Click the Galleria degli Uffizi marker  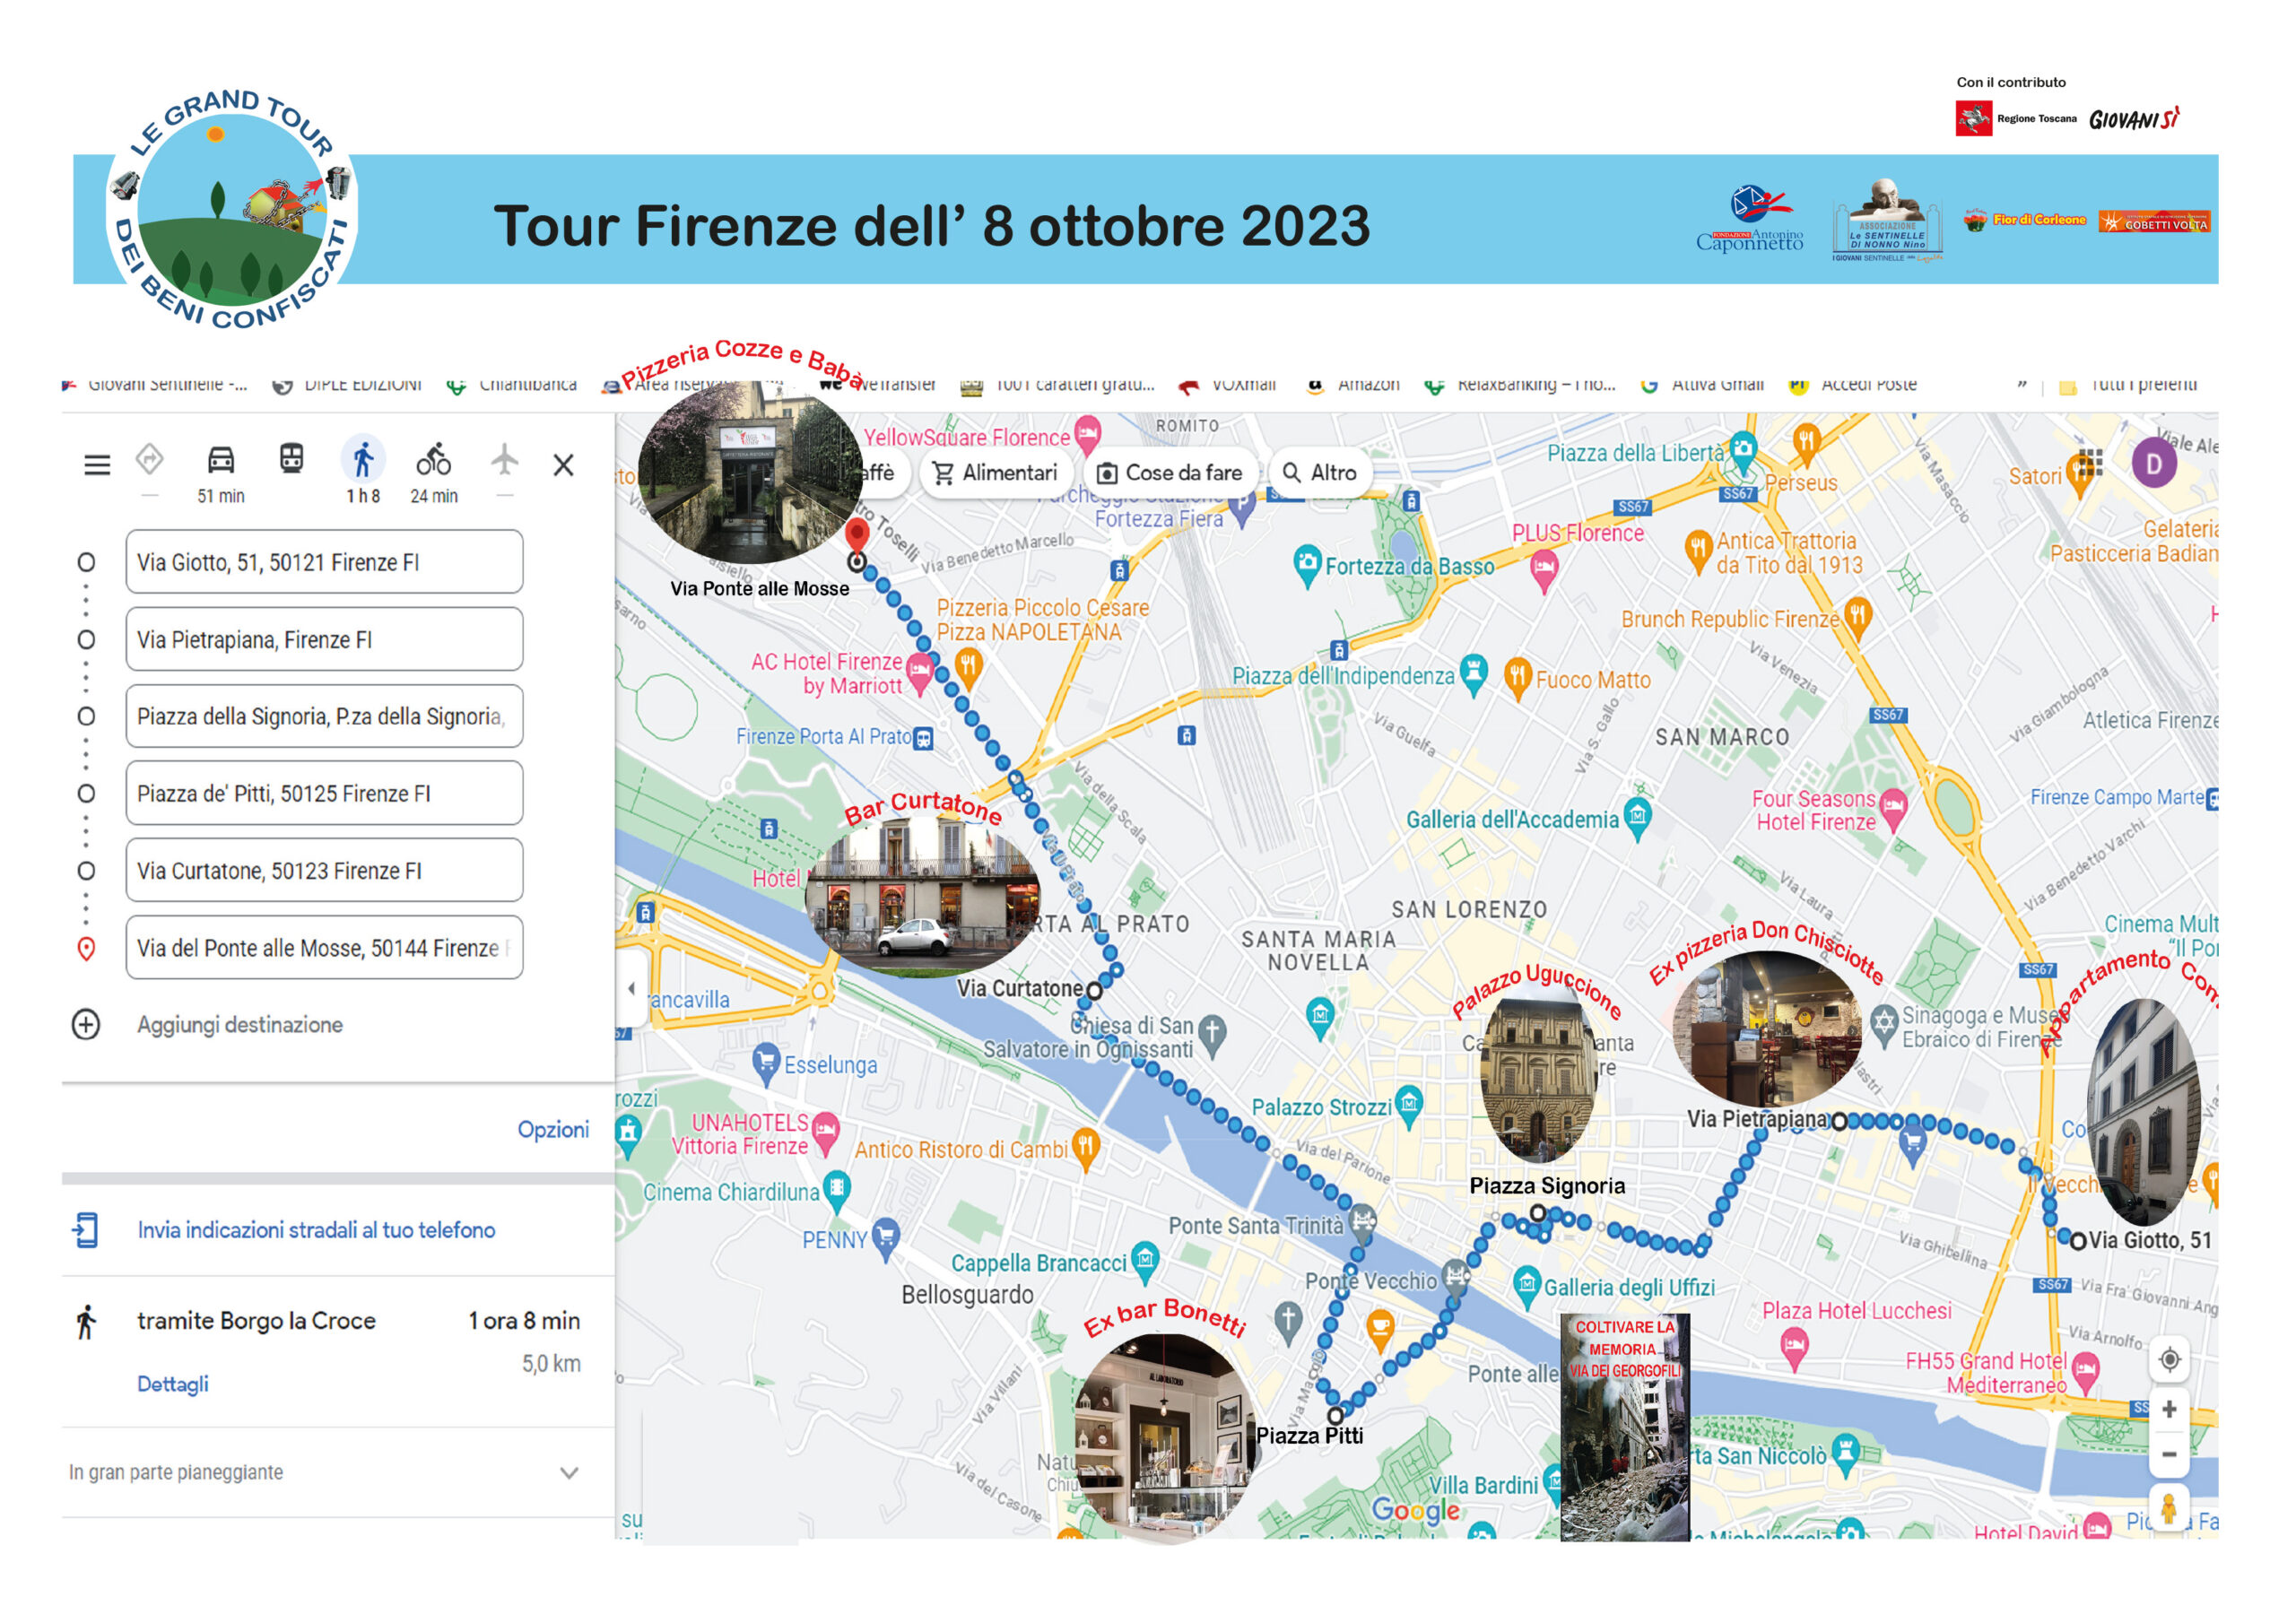[1527, 1286]
